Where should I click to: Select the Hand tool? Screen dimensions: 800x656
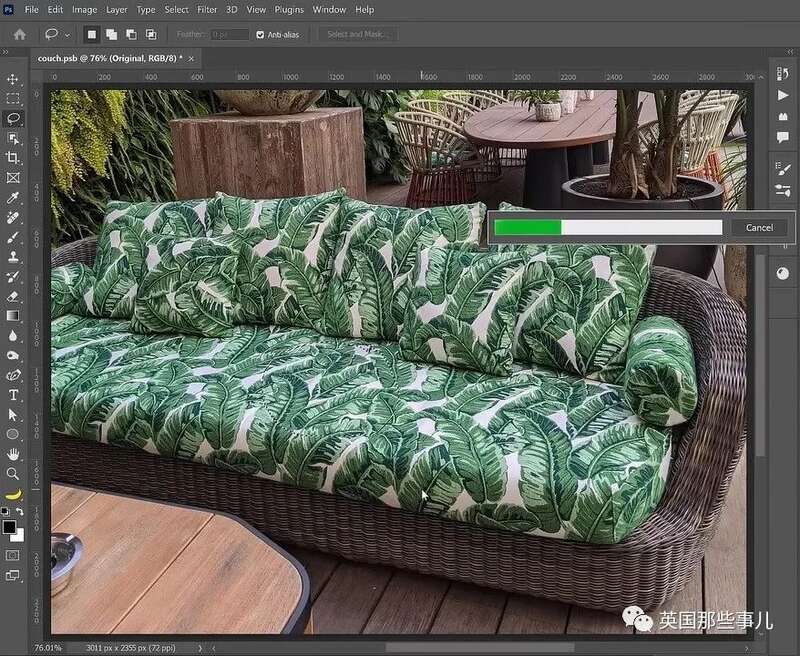[x=13, y=454]
